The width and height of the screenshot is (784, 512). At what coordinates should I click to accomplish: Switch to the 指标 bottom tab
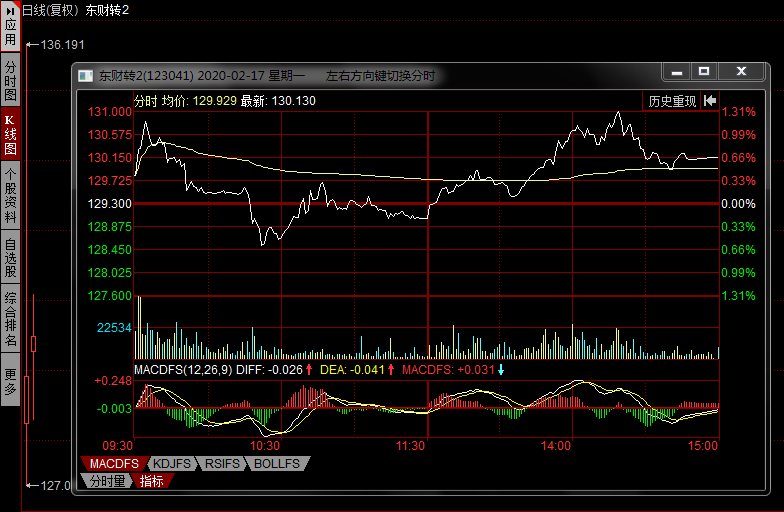coord(152,481)
